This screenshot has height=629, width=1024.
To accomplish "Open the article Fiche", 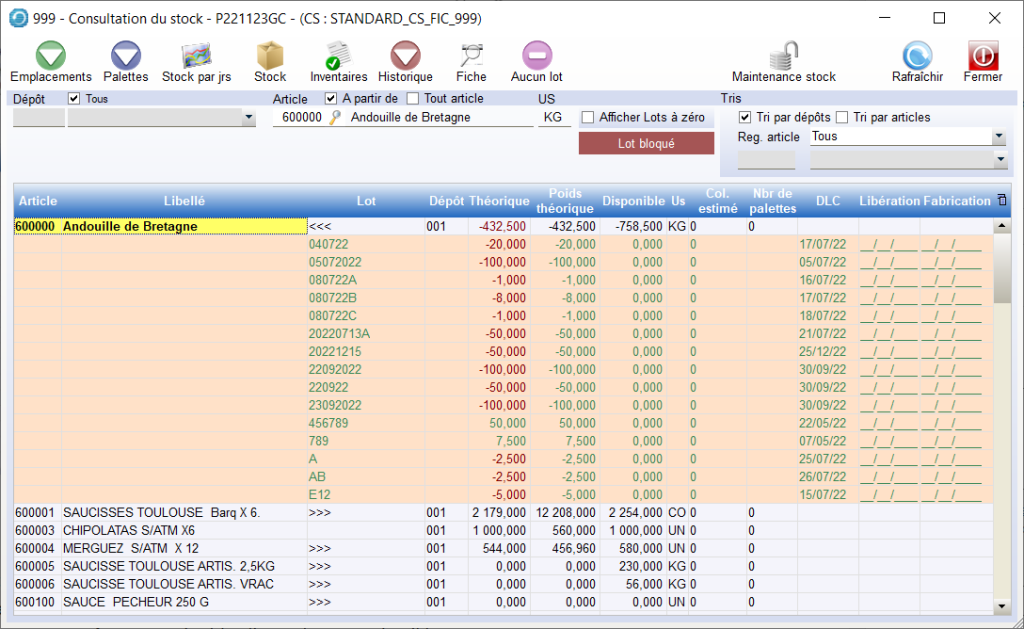I will point(471,57).
